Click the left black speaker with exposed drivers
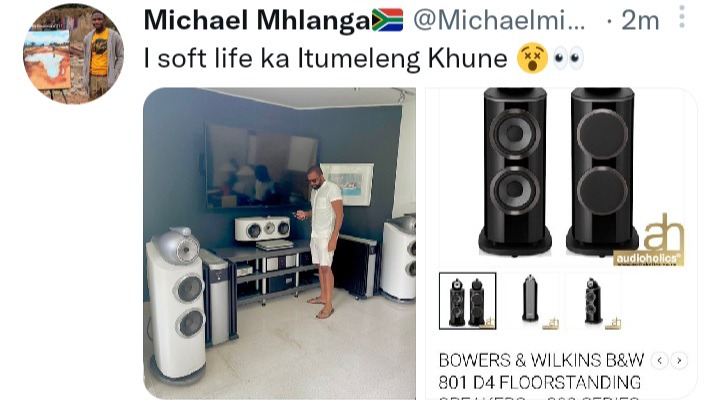The width and height of the screenshot is (720, 403). (x=515, y=171)
